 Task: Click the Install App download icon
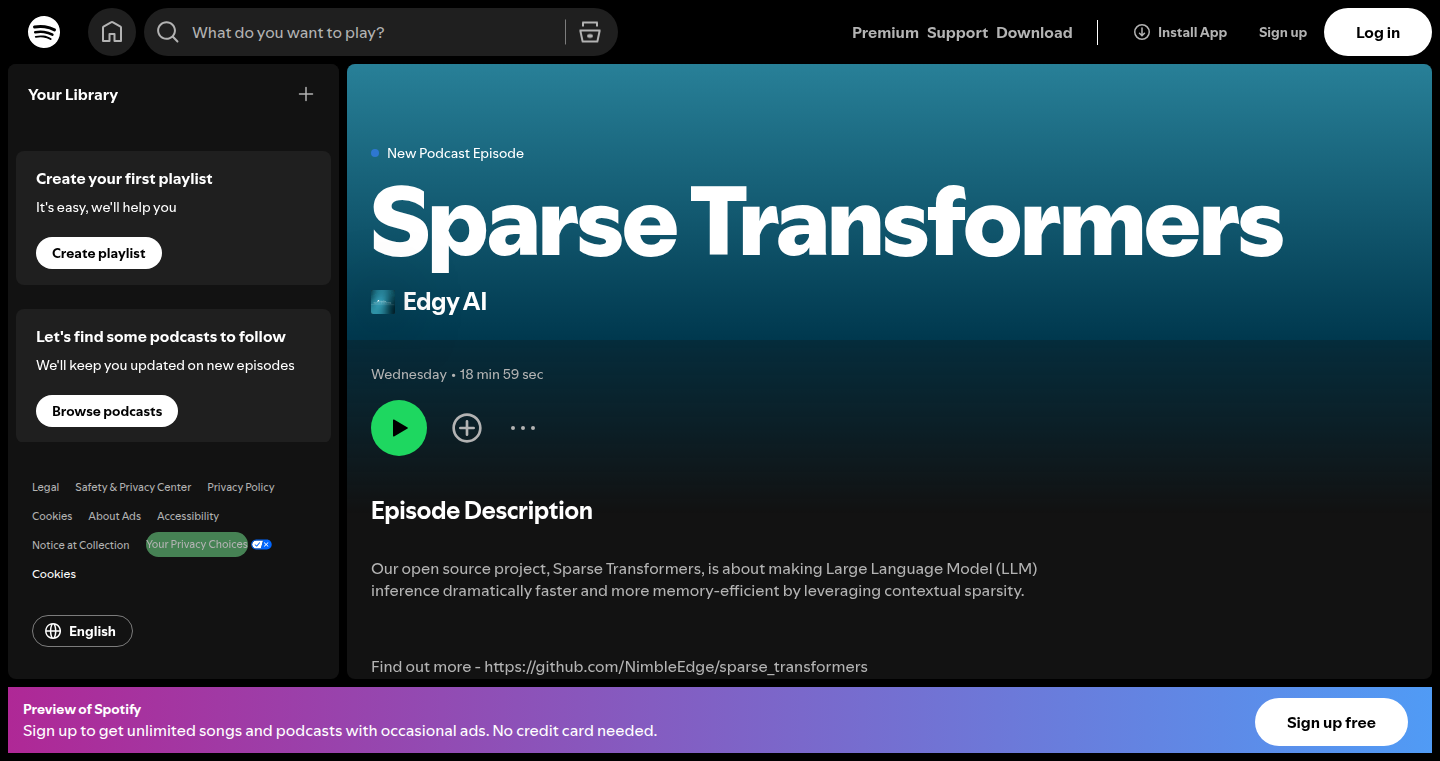click(x=1142, y=32)
